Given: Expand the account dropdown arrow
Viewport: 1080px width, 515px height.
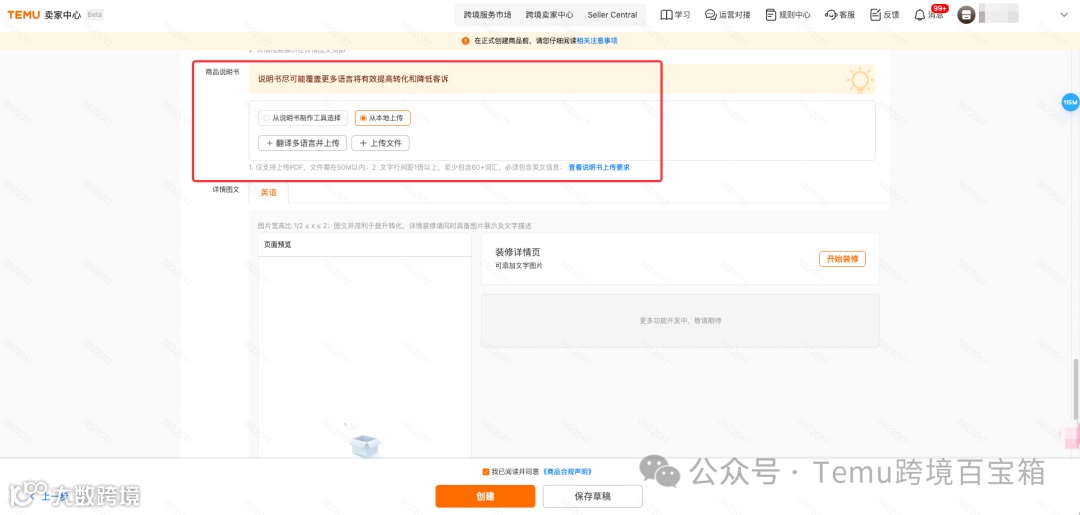Looking at the screenshot, I should 1062,14.
